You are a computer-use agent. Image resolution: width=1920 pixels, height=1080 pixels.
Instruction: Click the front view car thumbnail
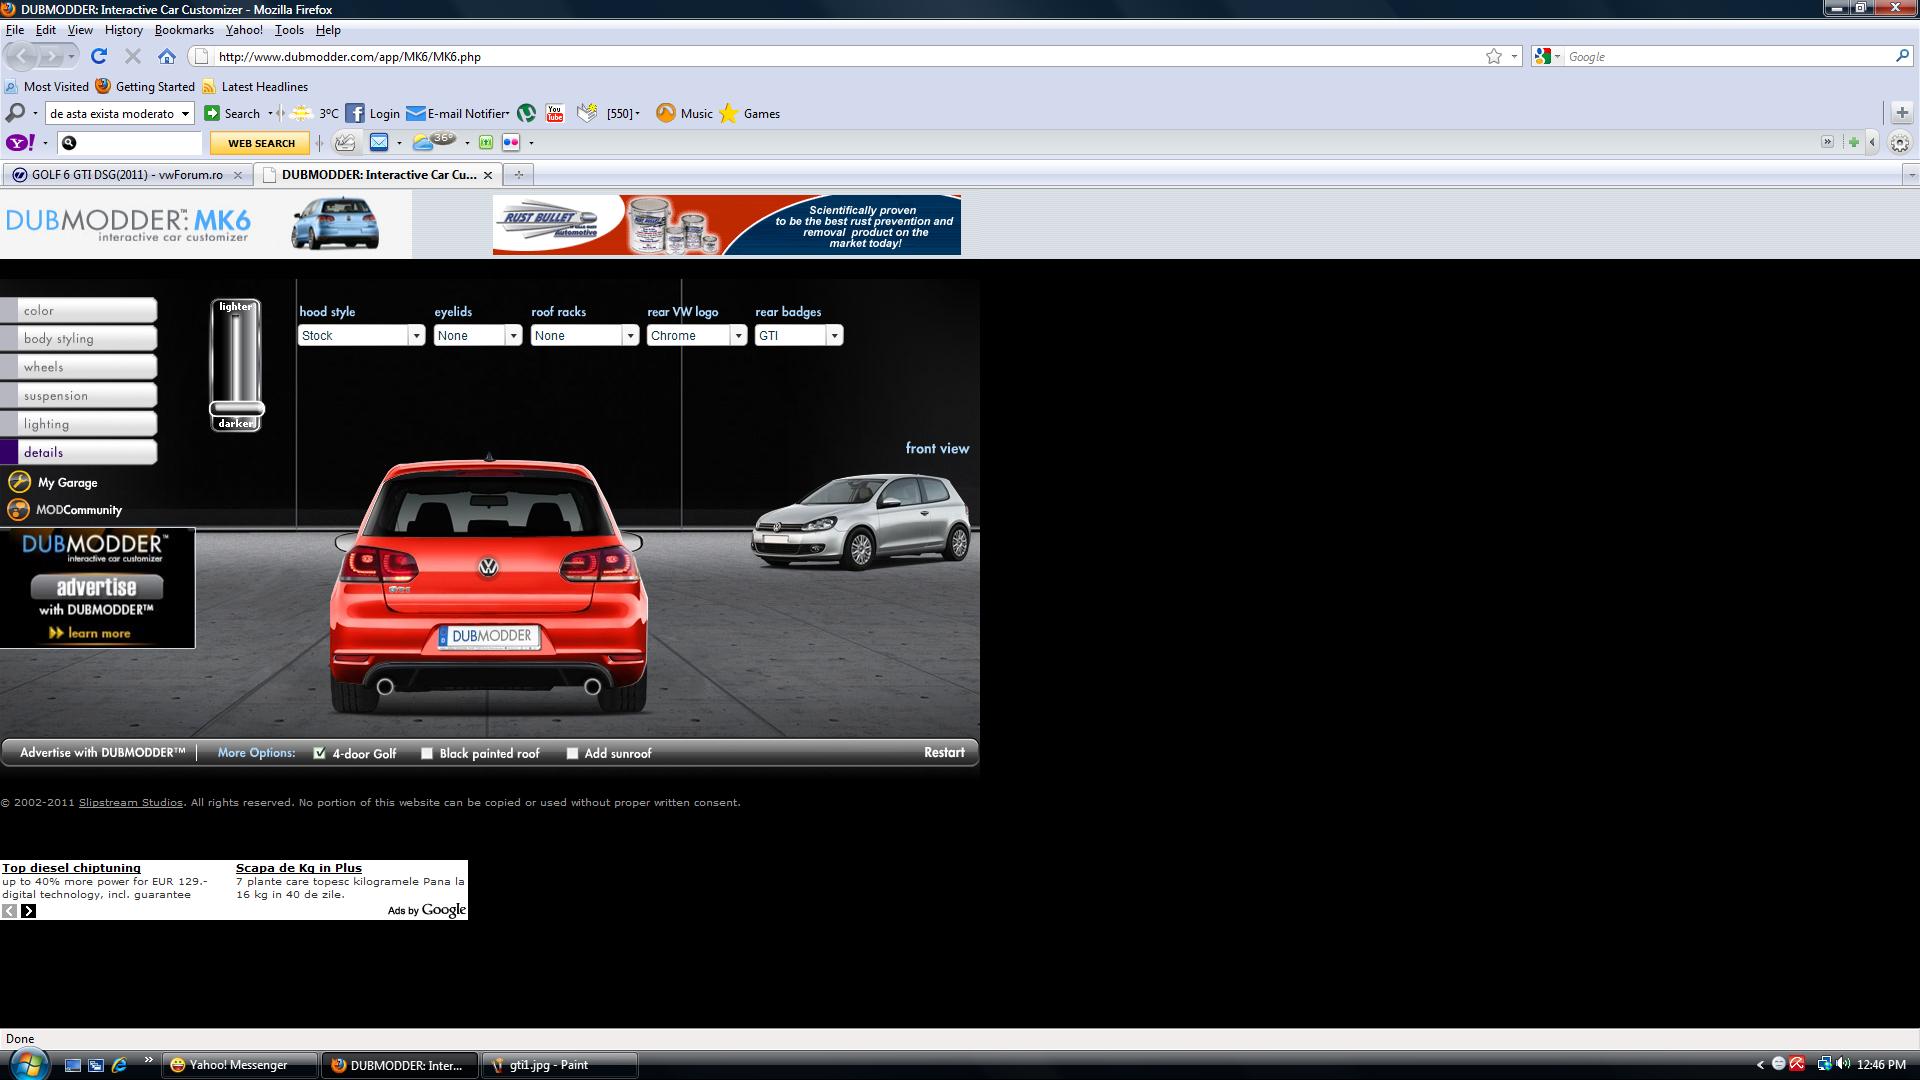point(861,521)
